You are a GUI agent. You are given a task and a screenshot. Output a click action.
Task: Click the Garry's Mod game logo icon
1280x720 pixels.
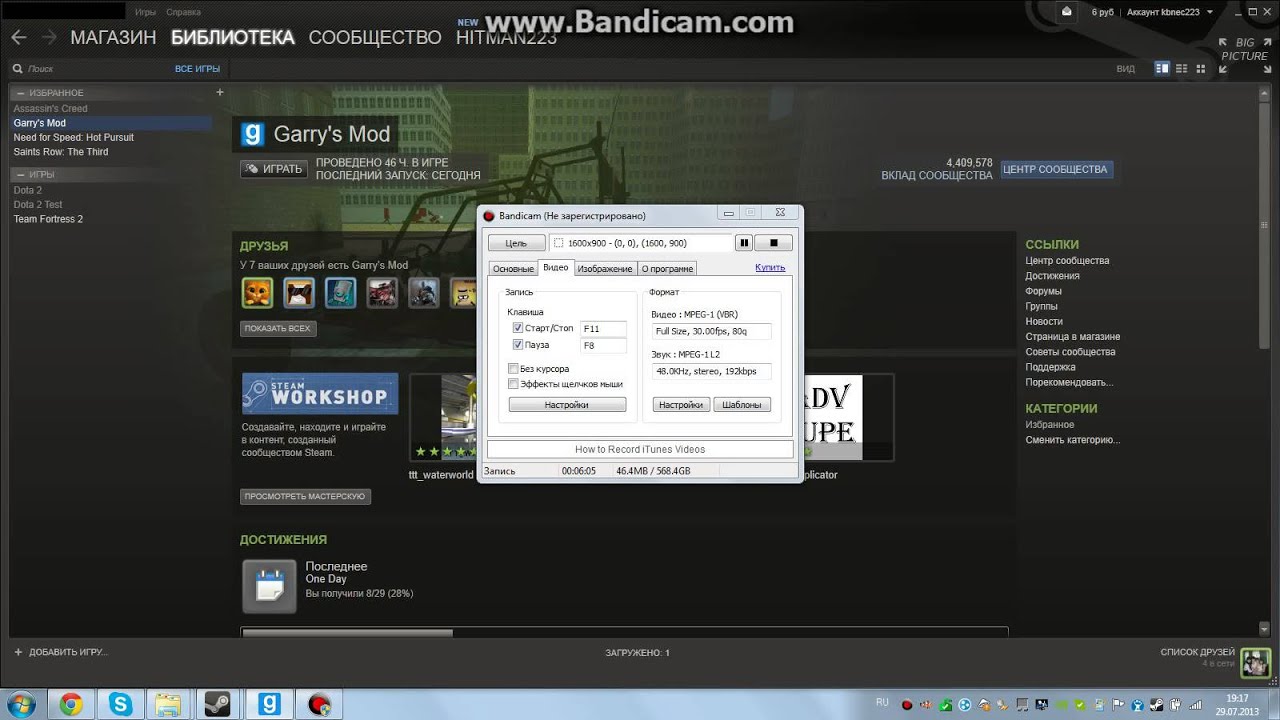point(253,134)
